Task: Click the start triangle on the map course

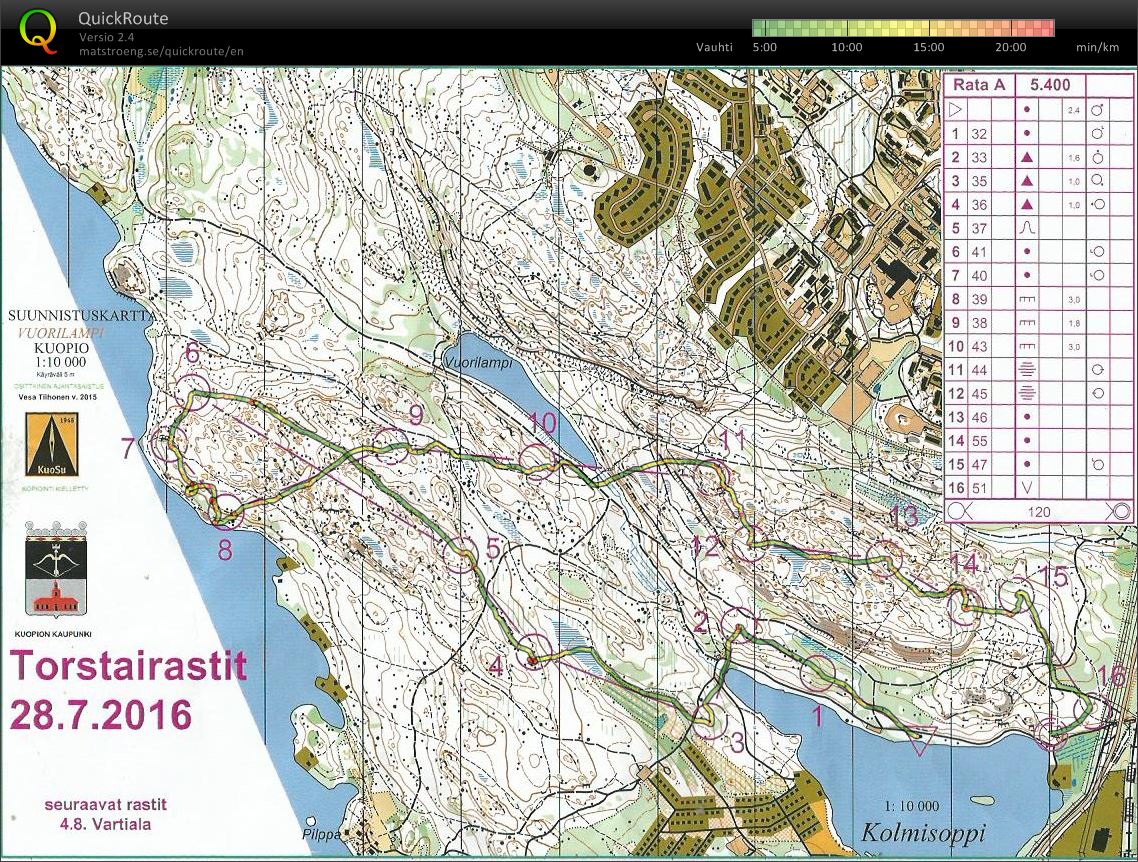Action: pos(922,742)
